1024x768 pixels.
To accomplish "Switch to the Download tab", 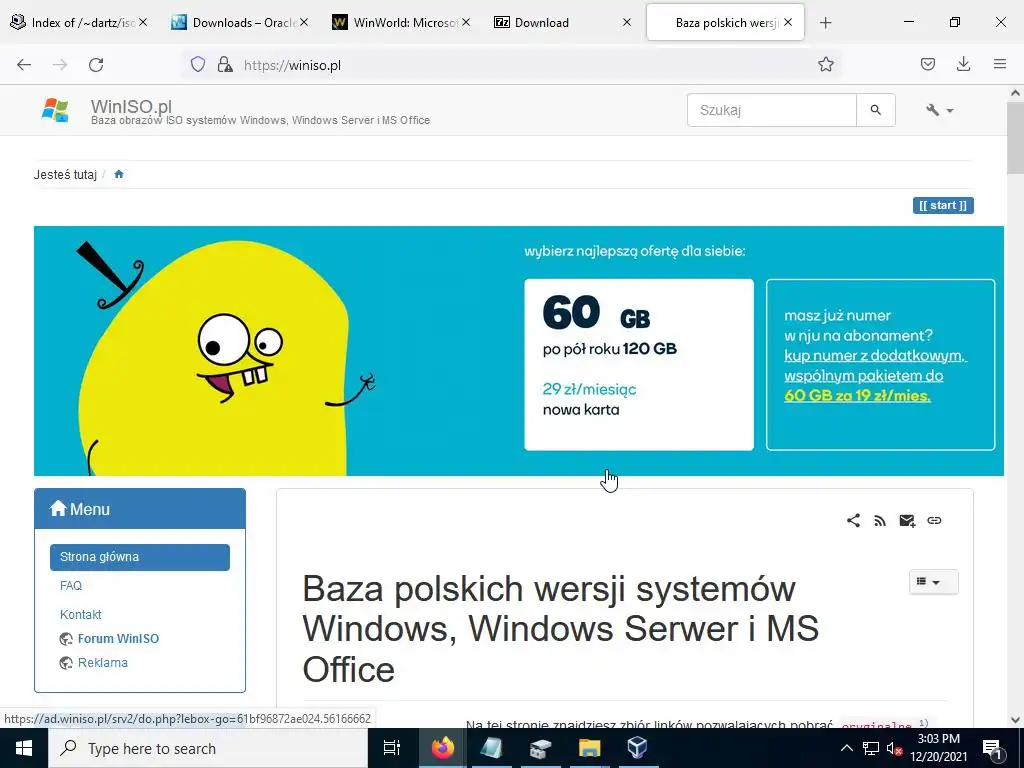I will pyautogui.click(x=562, y=22).
